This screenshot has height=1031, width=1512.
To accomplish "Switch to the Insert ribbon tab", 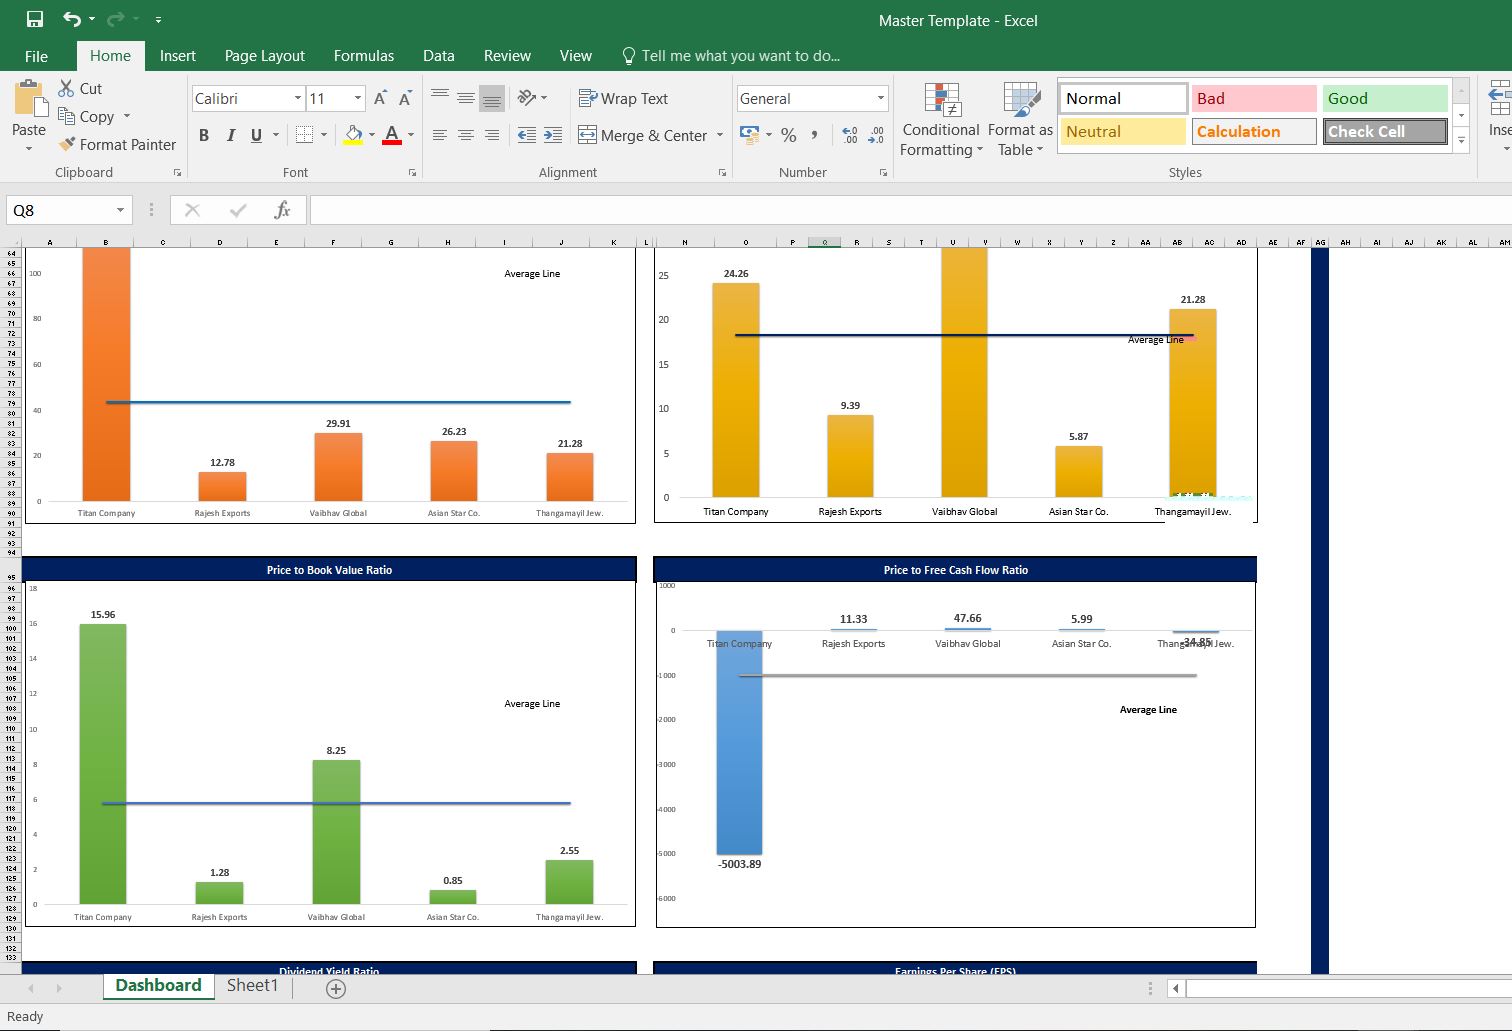I will (x=178, y=56).
